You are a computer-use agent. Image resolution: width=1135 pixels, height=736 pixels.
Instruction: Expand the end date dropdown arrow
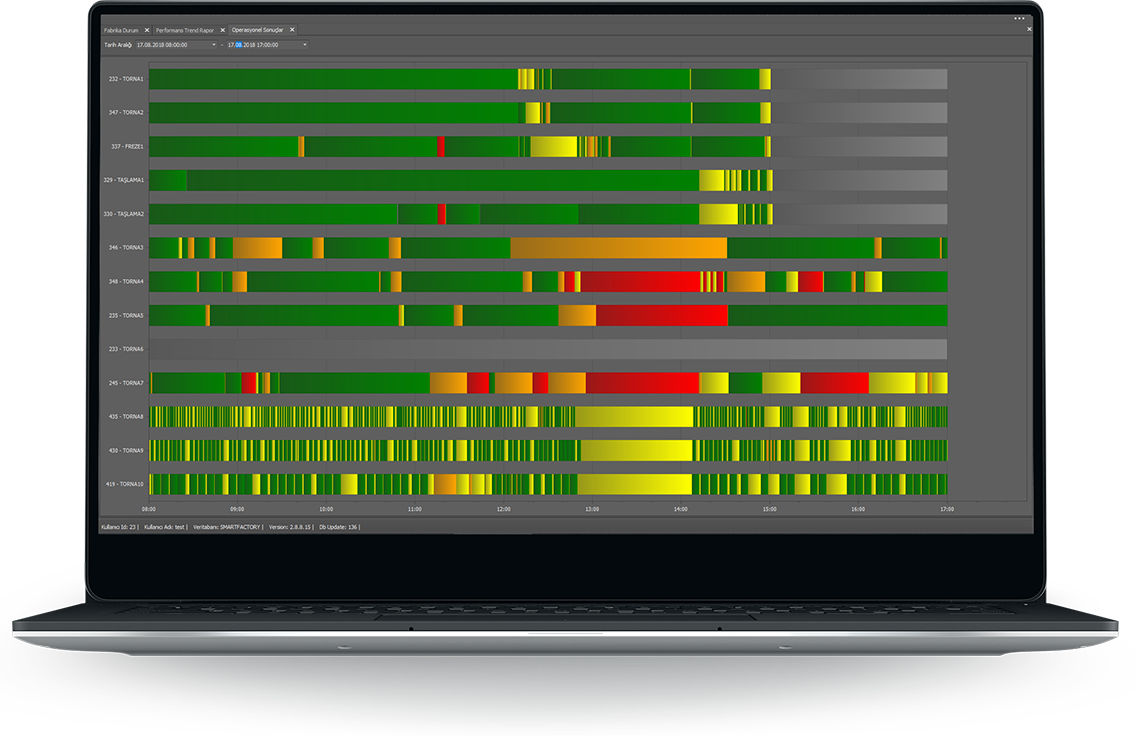[305, 45]
